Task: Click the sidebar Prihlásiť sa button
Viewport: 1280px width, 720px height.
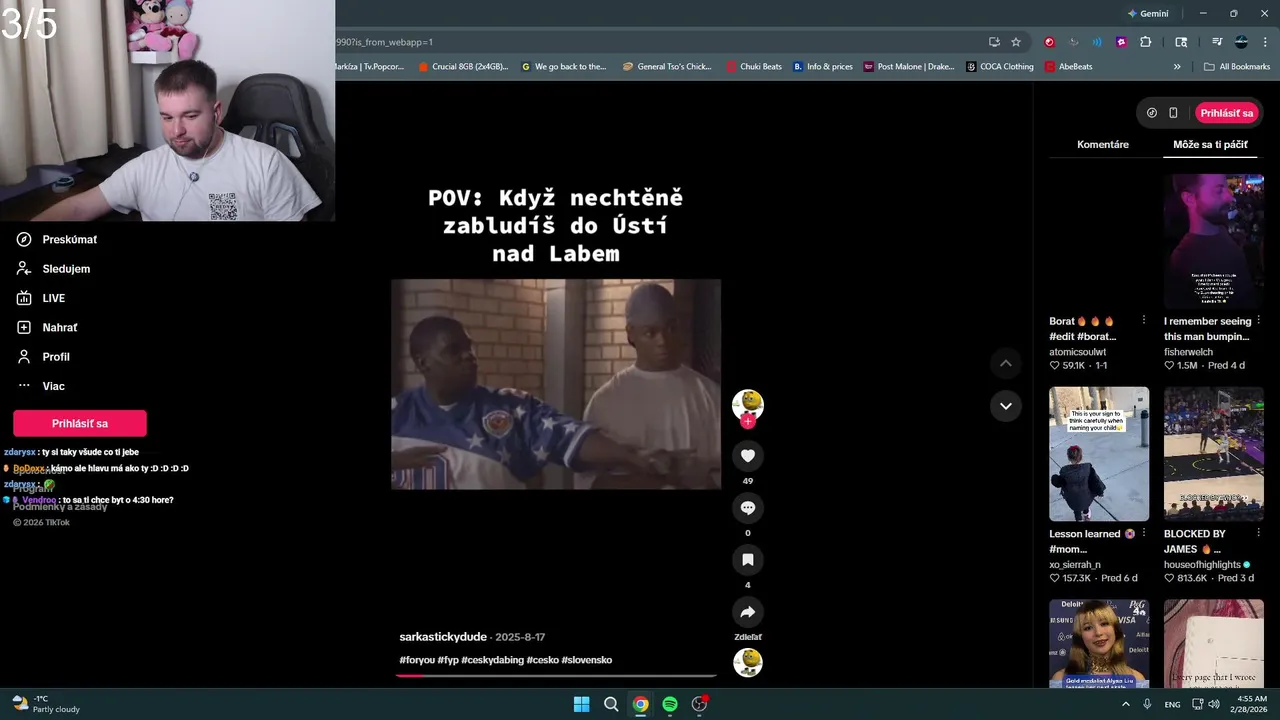Action: (80, 423)
